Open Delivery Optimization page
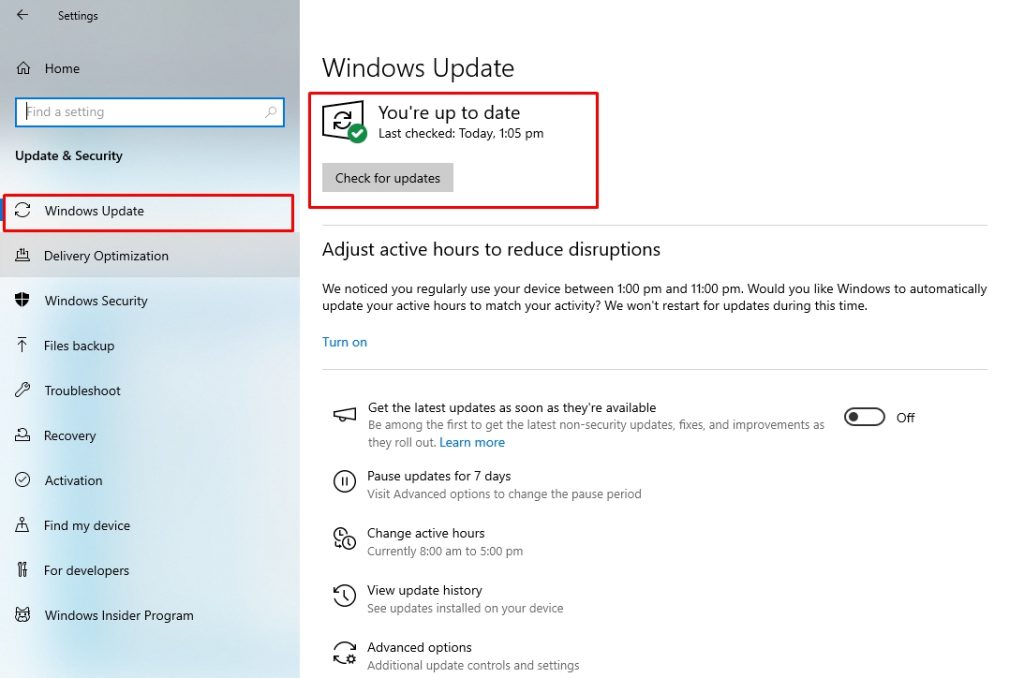 coord(150,255)
